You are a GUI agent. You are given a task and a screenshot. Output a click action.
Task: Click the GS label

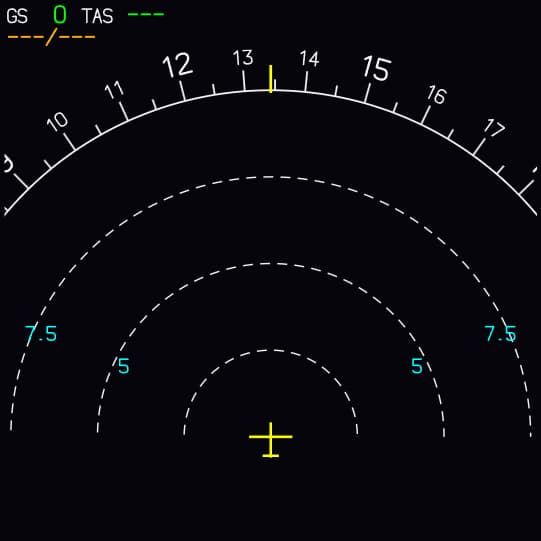[17, 16]
